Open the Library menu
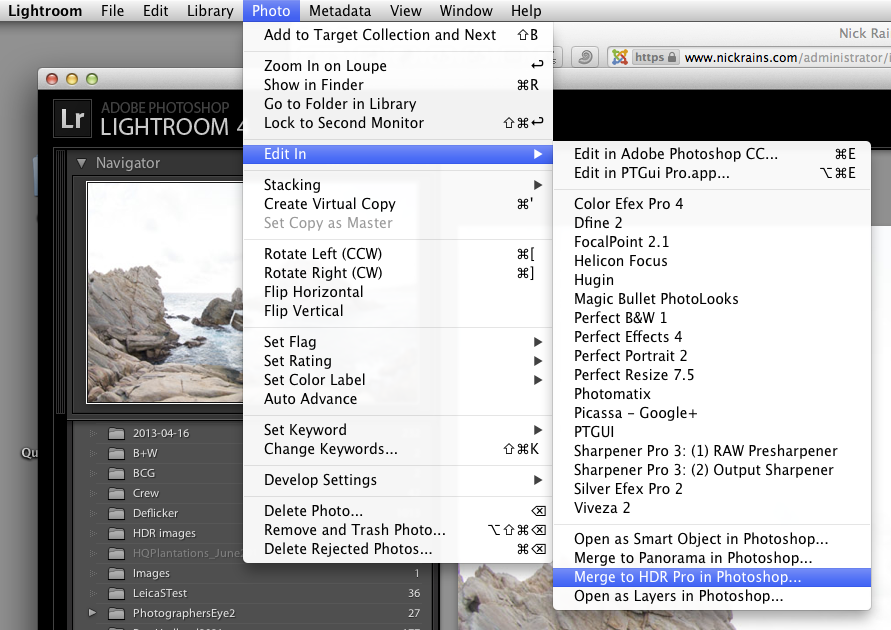 210,11
